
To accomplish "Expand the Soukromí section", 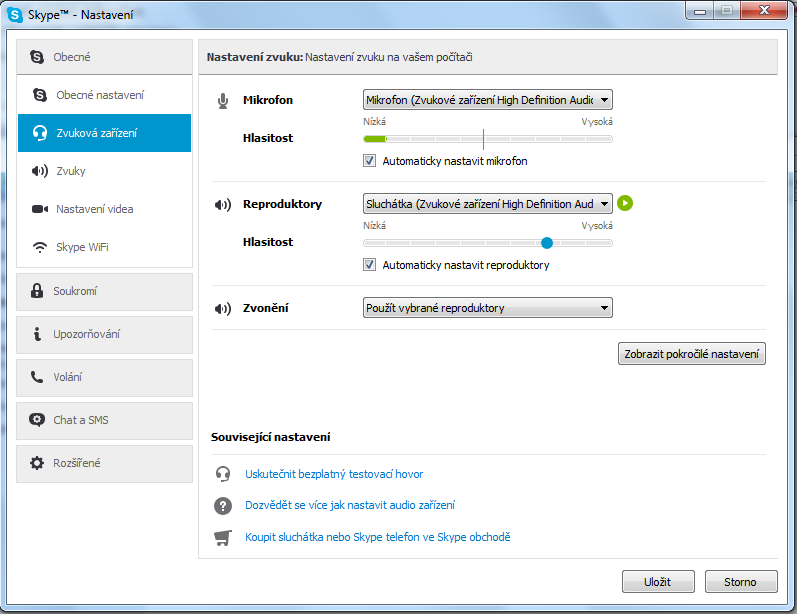I will (x=104, y=292).
